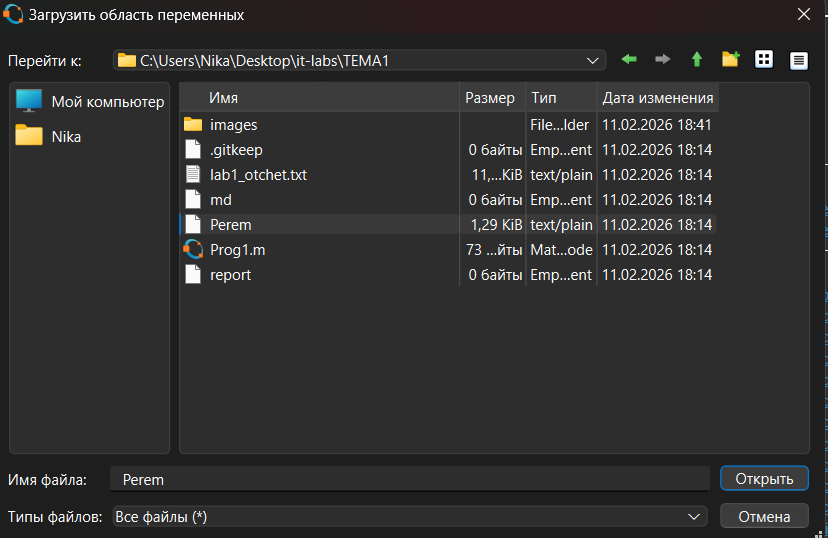Viewport: 828px width, 538px height.
Task: Select the Prog1.m Octave script file
Action: point(237,249)
